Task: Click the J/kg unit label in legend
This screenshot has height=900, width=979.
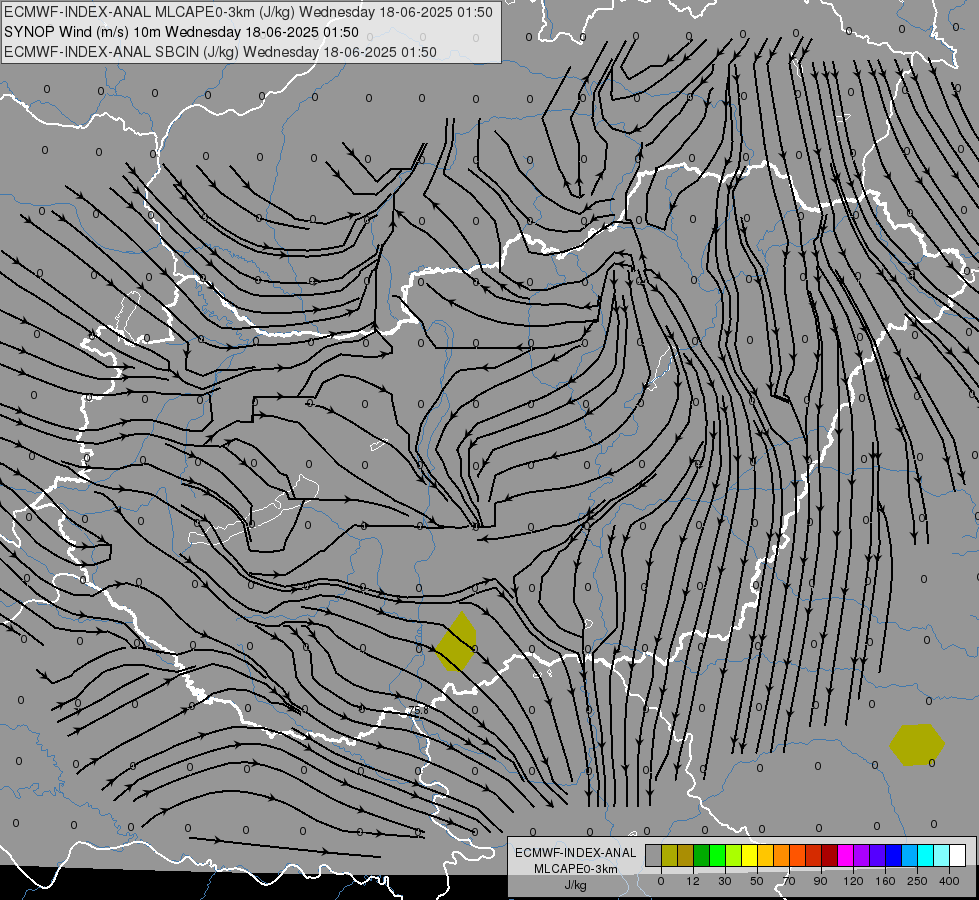Action: (576, 885)
